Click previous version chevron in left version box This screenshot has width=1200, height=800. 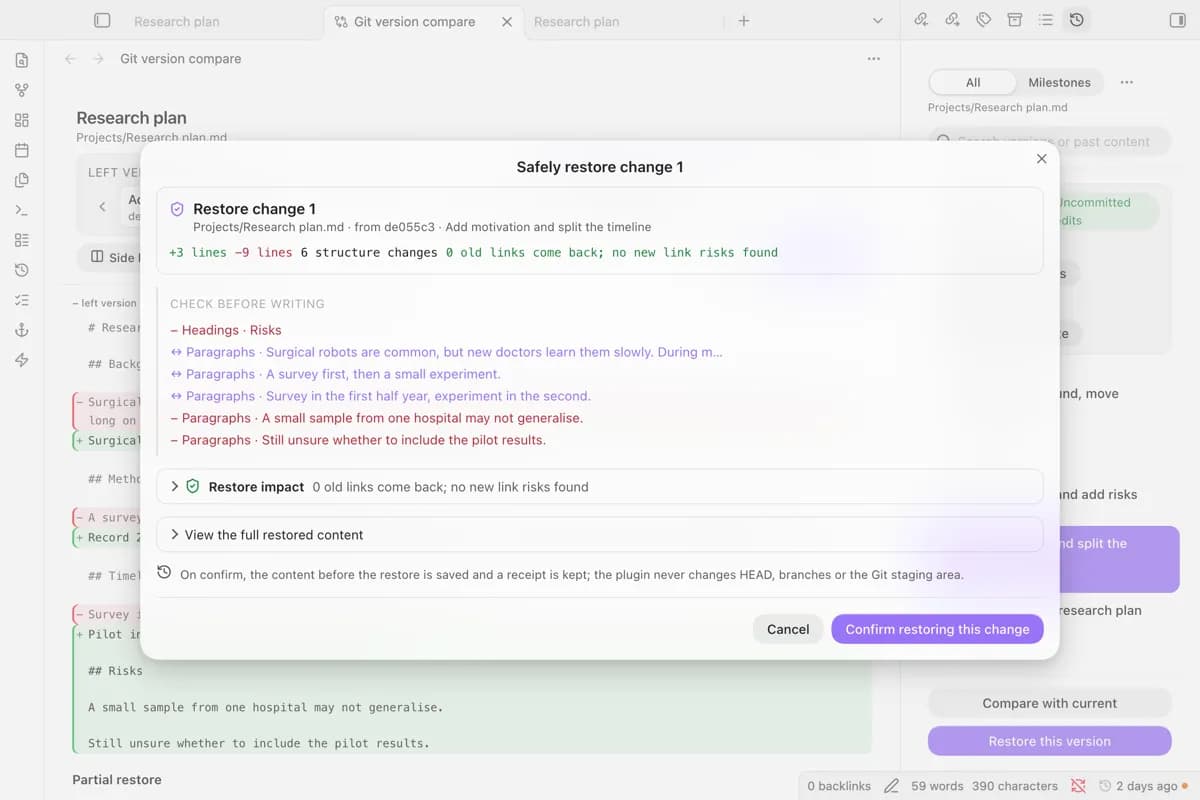[102, 207]
